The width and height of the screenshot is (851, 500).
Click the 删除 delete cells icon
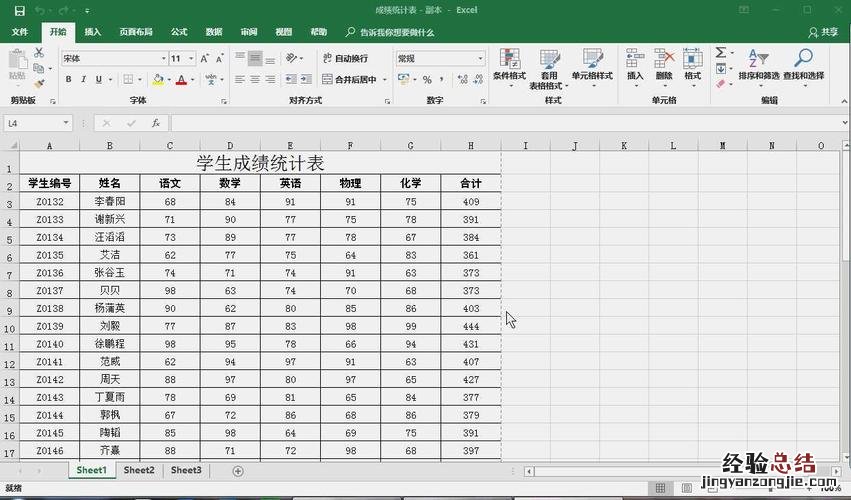point(664,66)
